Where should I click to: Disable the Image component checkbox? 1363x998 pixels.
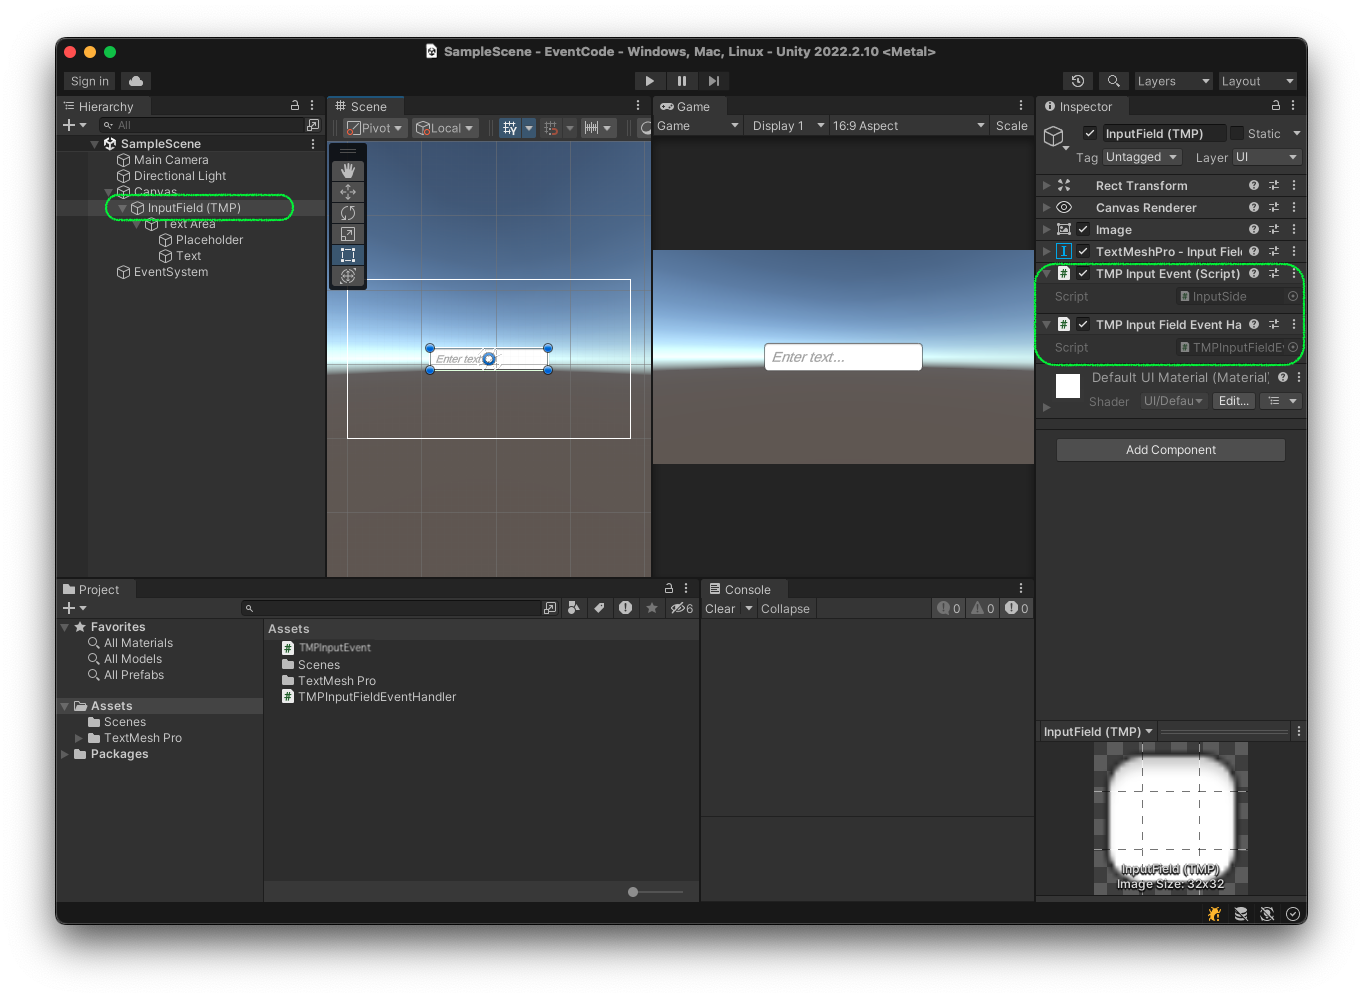coord(1083,229)
